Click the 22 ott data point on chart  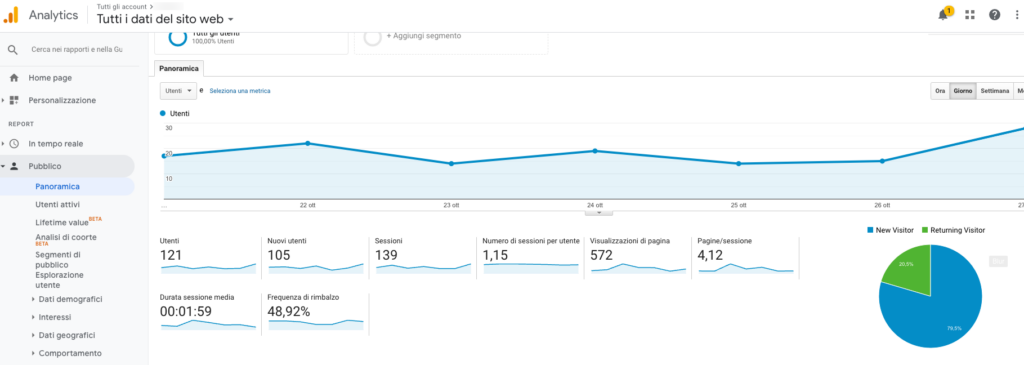click(308, 143)
